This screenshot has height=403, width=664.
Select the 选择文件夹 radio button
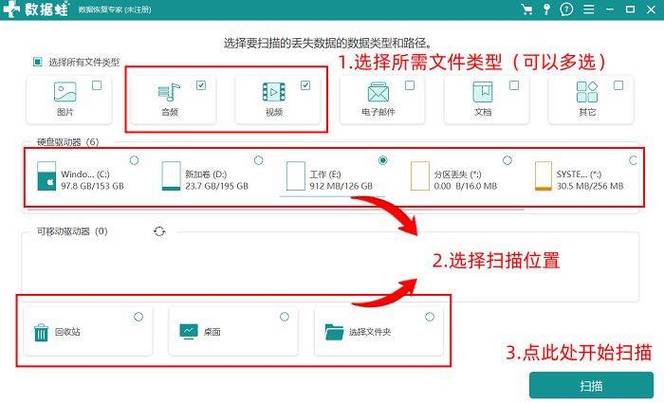pyautogui.click(x=430, y=317)
